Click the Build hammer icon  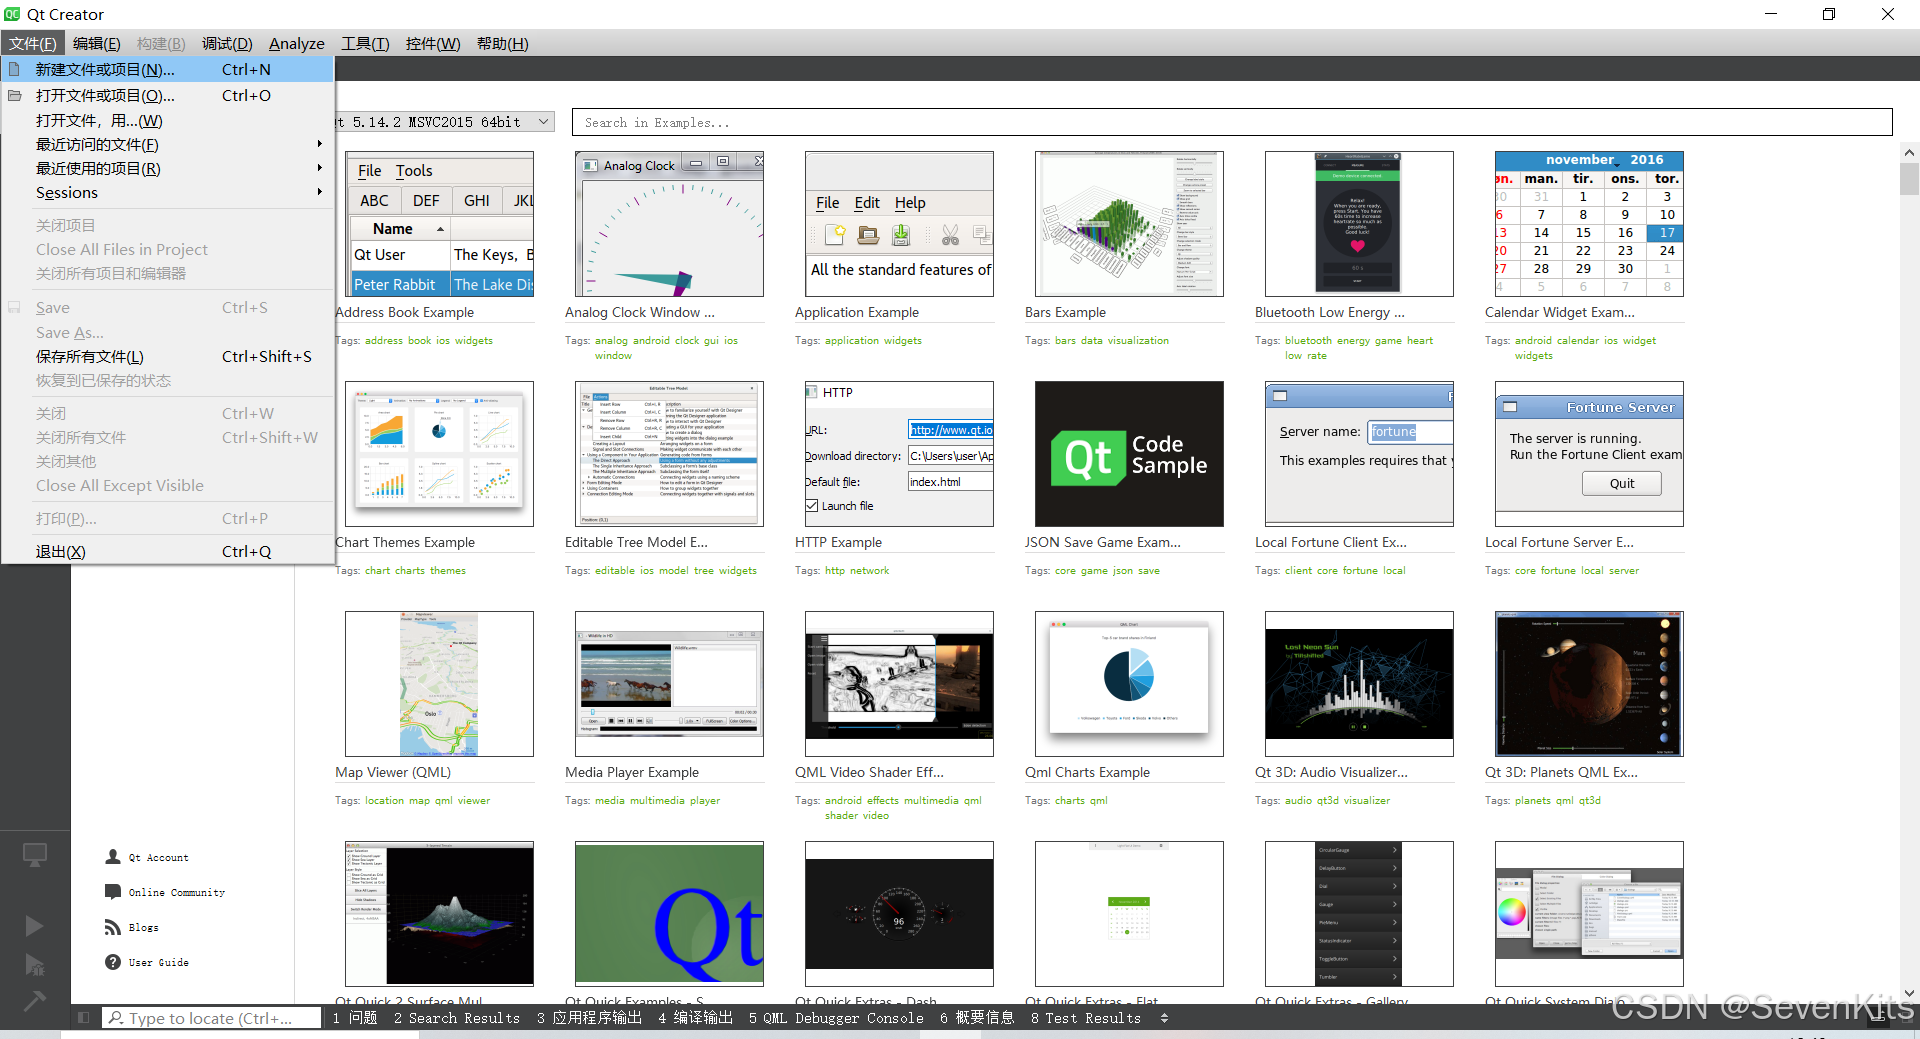click(x=34, y=1000)
